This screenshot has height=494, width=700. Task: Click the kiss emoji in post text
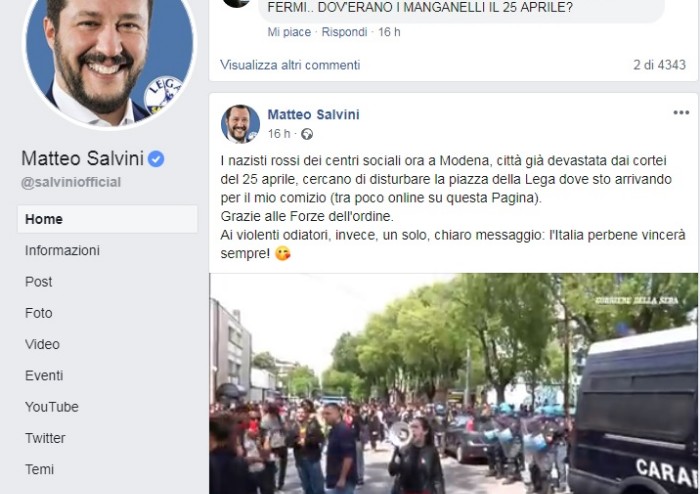click(283, 253)
